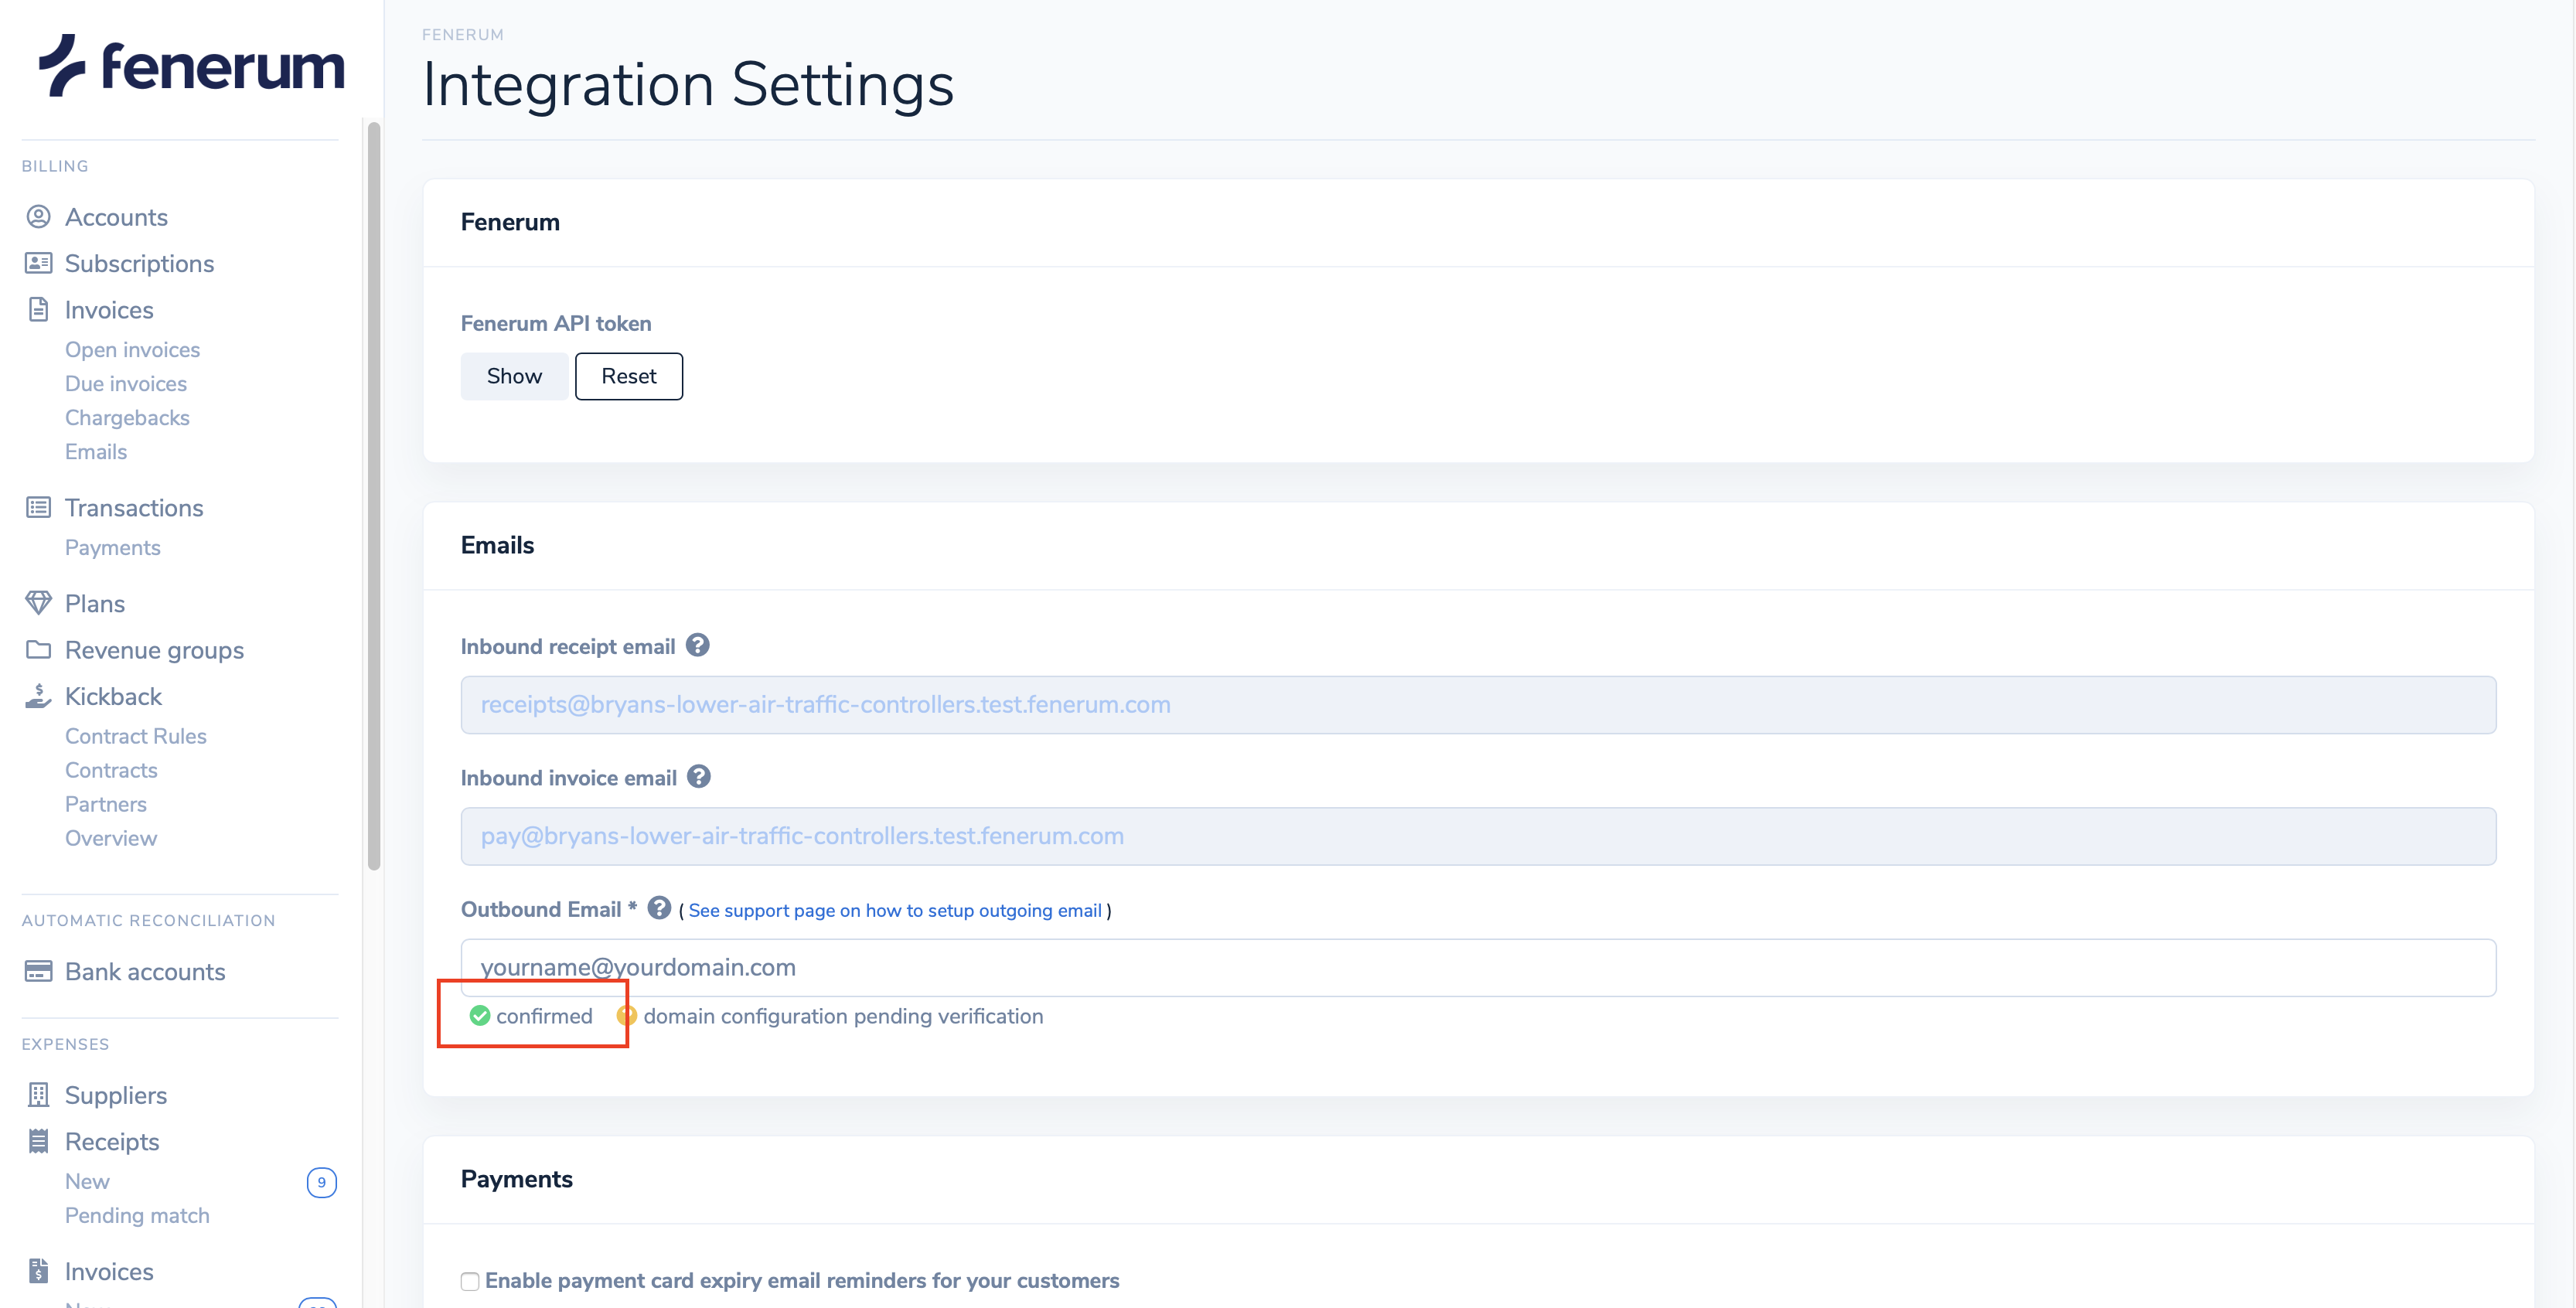Click the Plans diamond icon

(x=38, y=603)
